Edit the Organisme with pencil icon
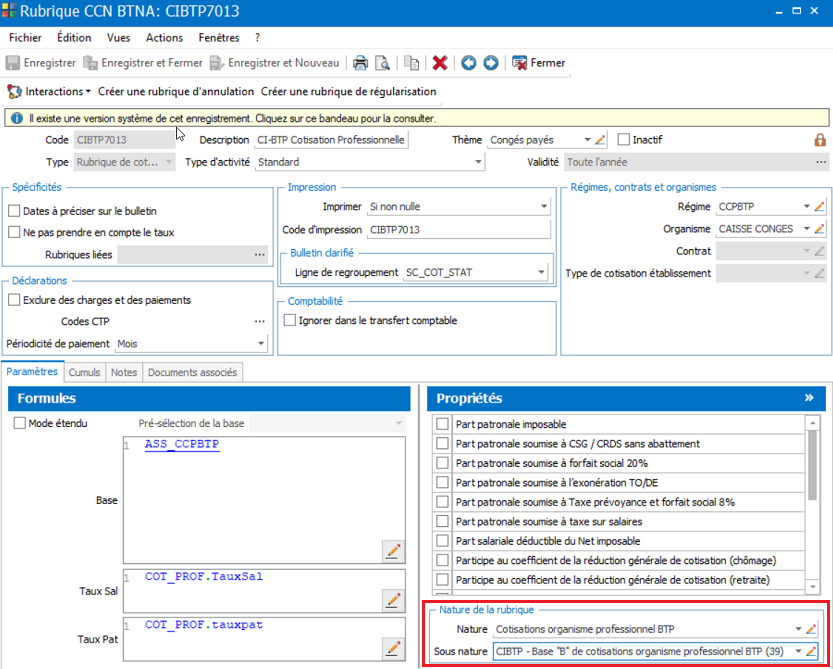 [x=819, y=229]
